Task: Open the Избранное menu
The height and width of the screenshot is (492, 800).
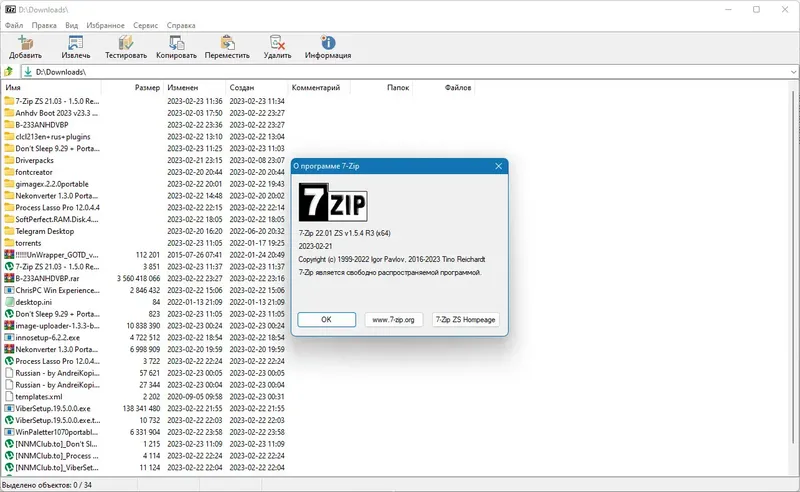Action: (x=105, y=25)
